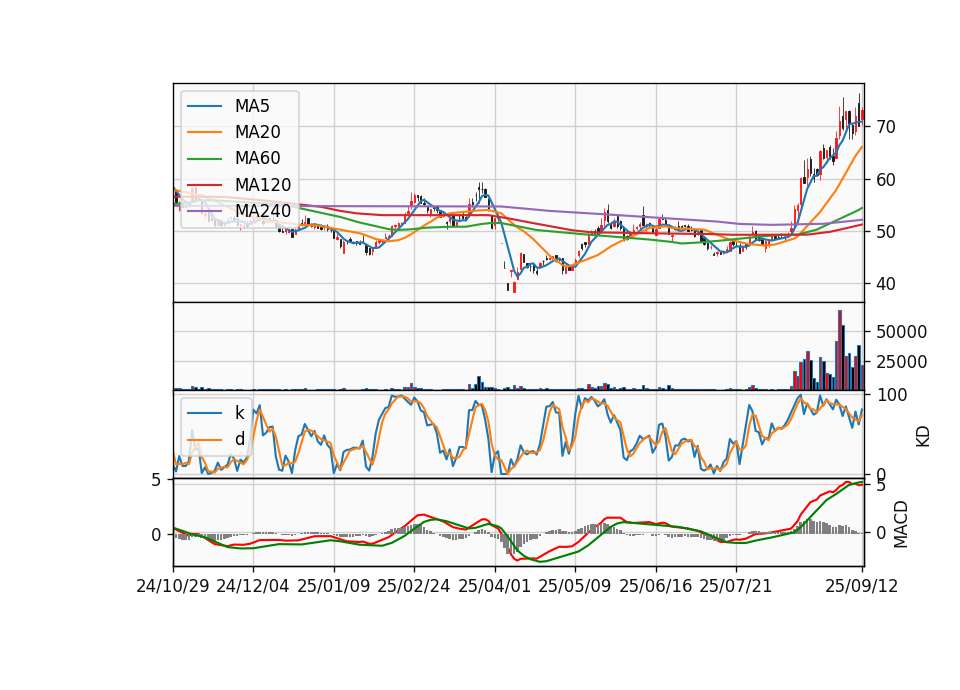The image size is (960, 690).
Task: Click the 25/04/01 date label
Action: coord(495,586)
